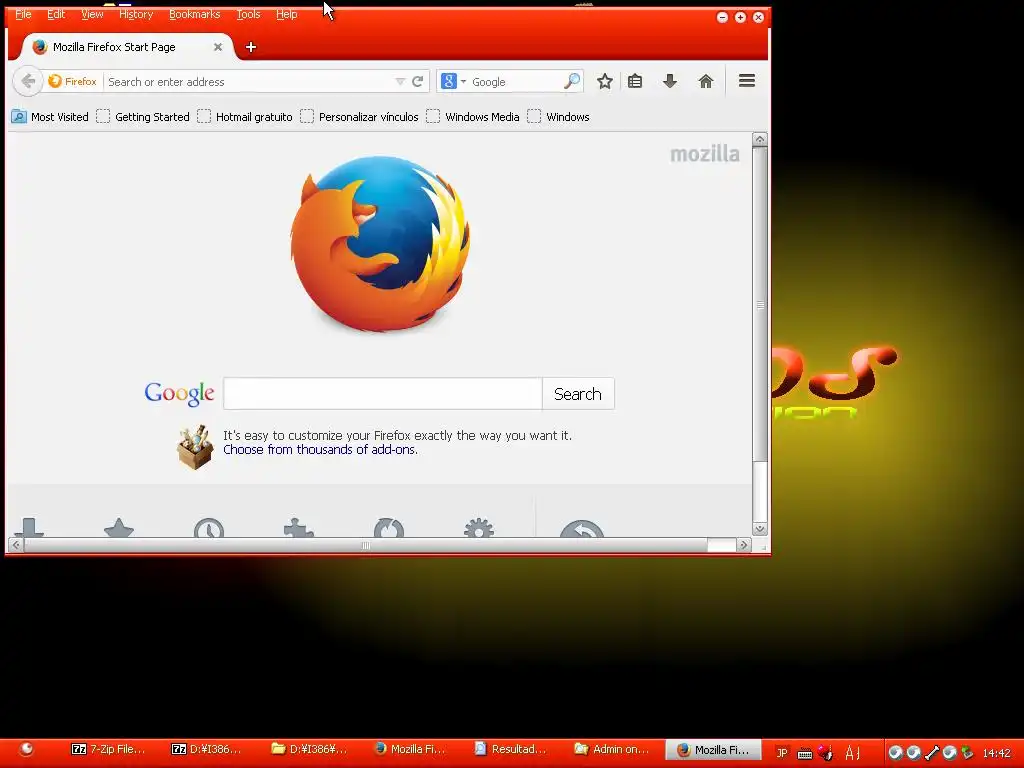Switch to Admin on... taskbar window
The height and width of the screenshot is (768, 1024).
[x=611, y=749]
